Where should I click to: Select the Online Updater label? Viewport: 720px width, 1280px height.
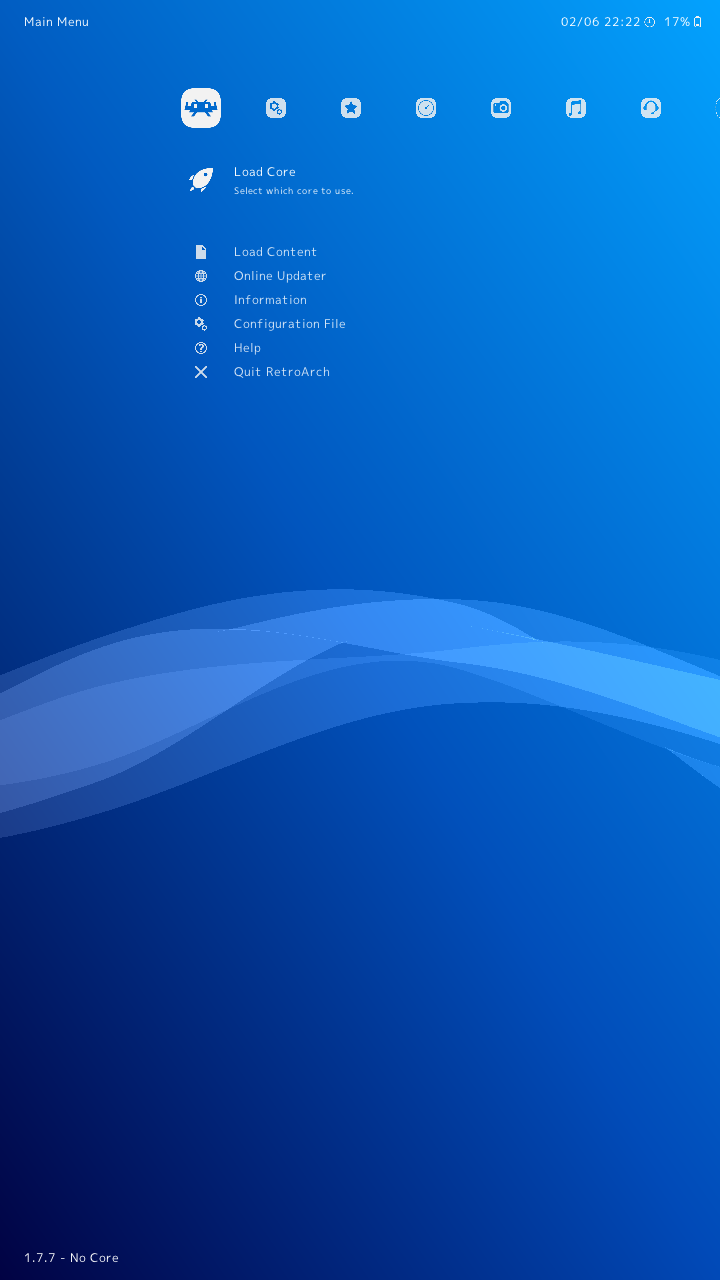coord(280,276)
